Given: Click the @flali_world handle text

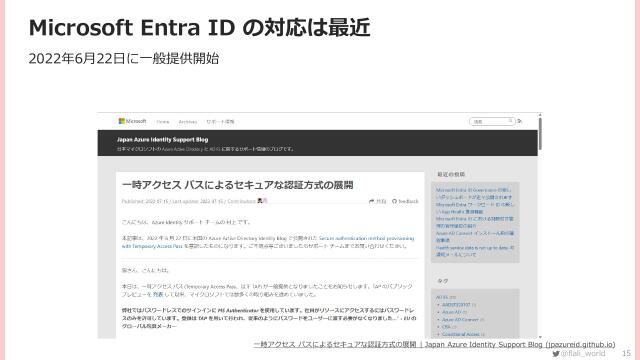Looking at the screenshot, I should (x=583, y=353).
